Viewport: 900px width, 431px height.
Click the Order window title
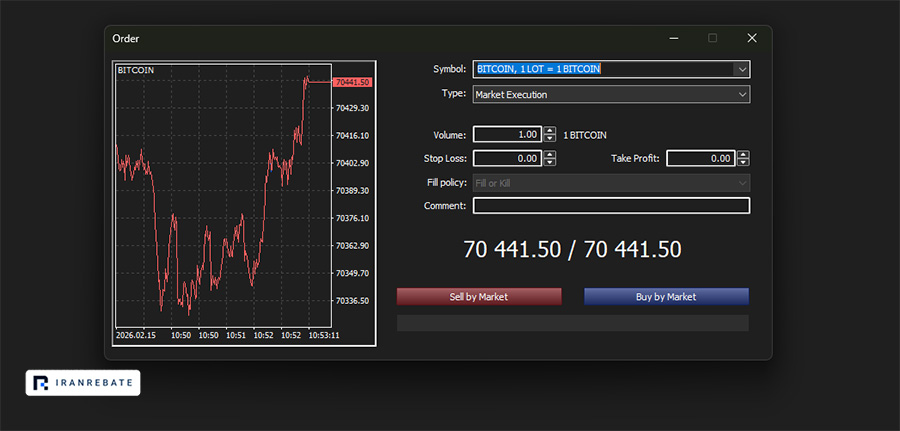point(126,38)
